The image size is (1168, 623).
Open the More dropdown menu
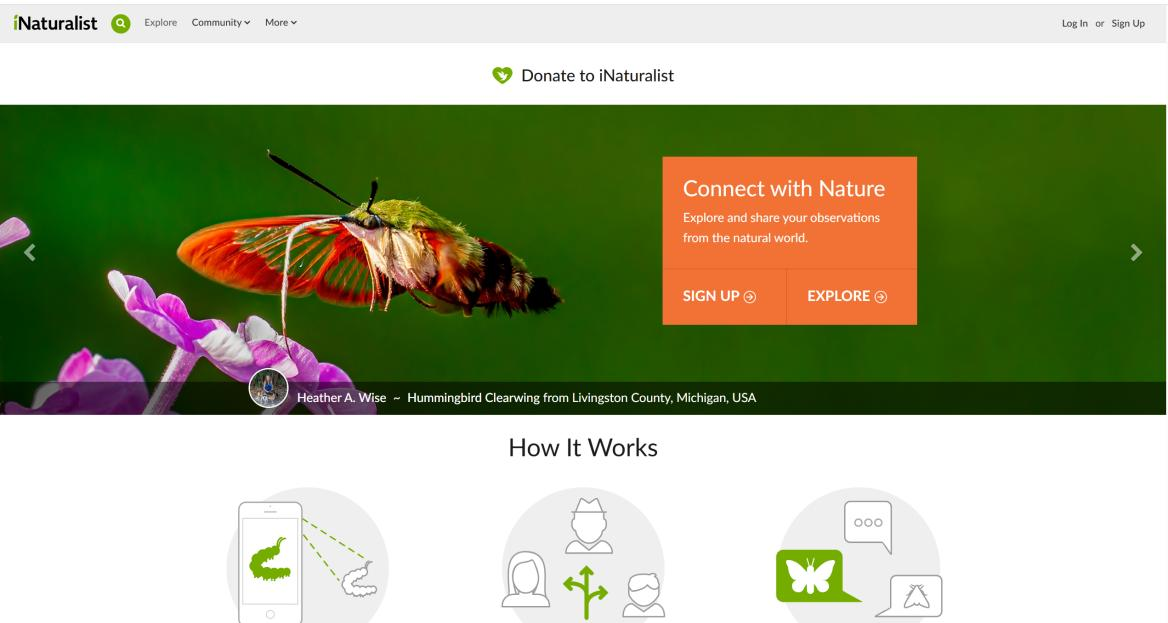(281, 23)
